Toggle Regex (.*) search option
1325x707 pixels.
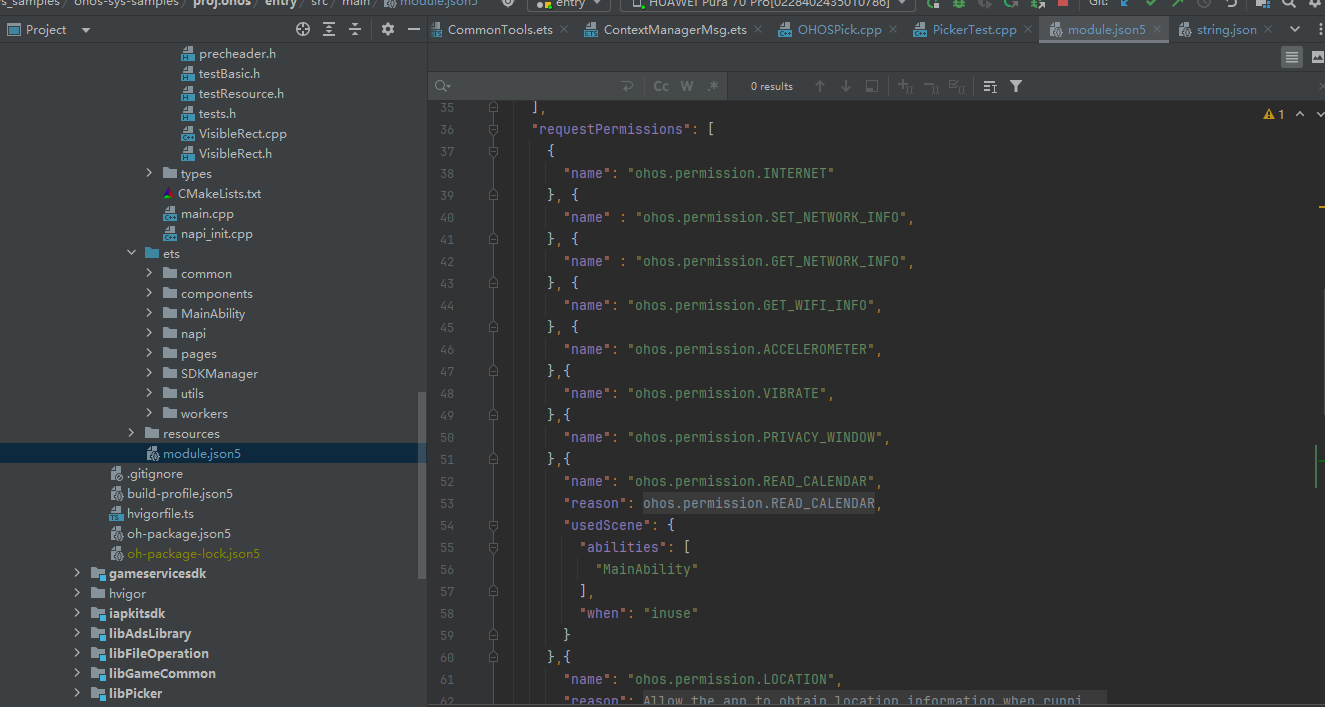click(713, 87)
